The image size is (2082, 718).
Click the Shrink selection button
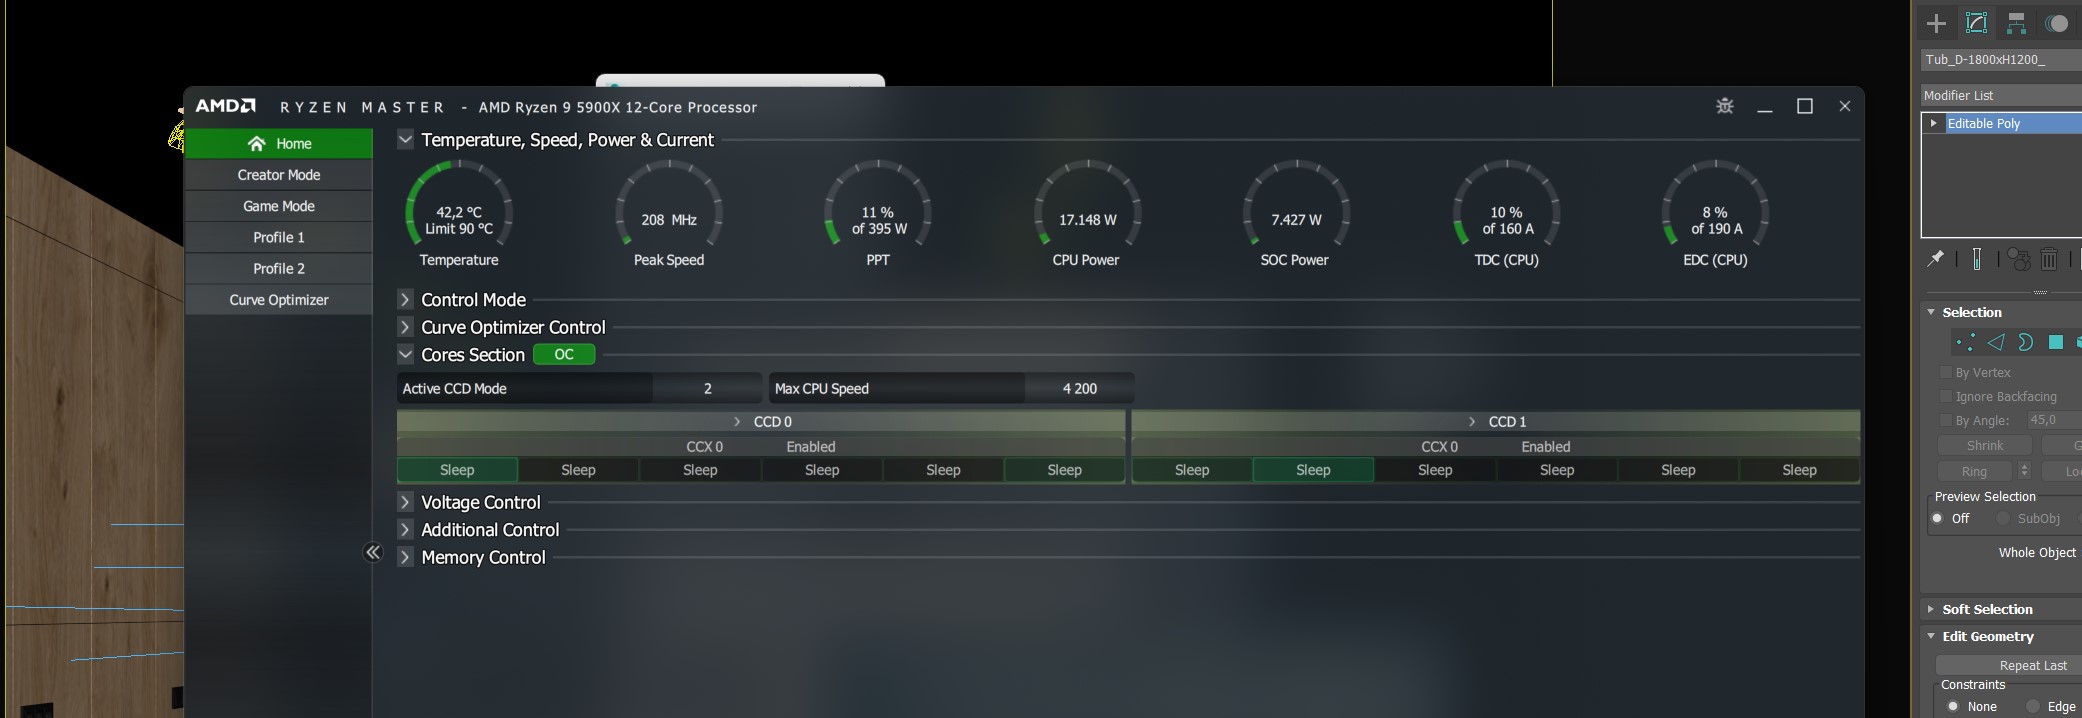1985,445
